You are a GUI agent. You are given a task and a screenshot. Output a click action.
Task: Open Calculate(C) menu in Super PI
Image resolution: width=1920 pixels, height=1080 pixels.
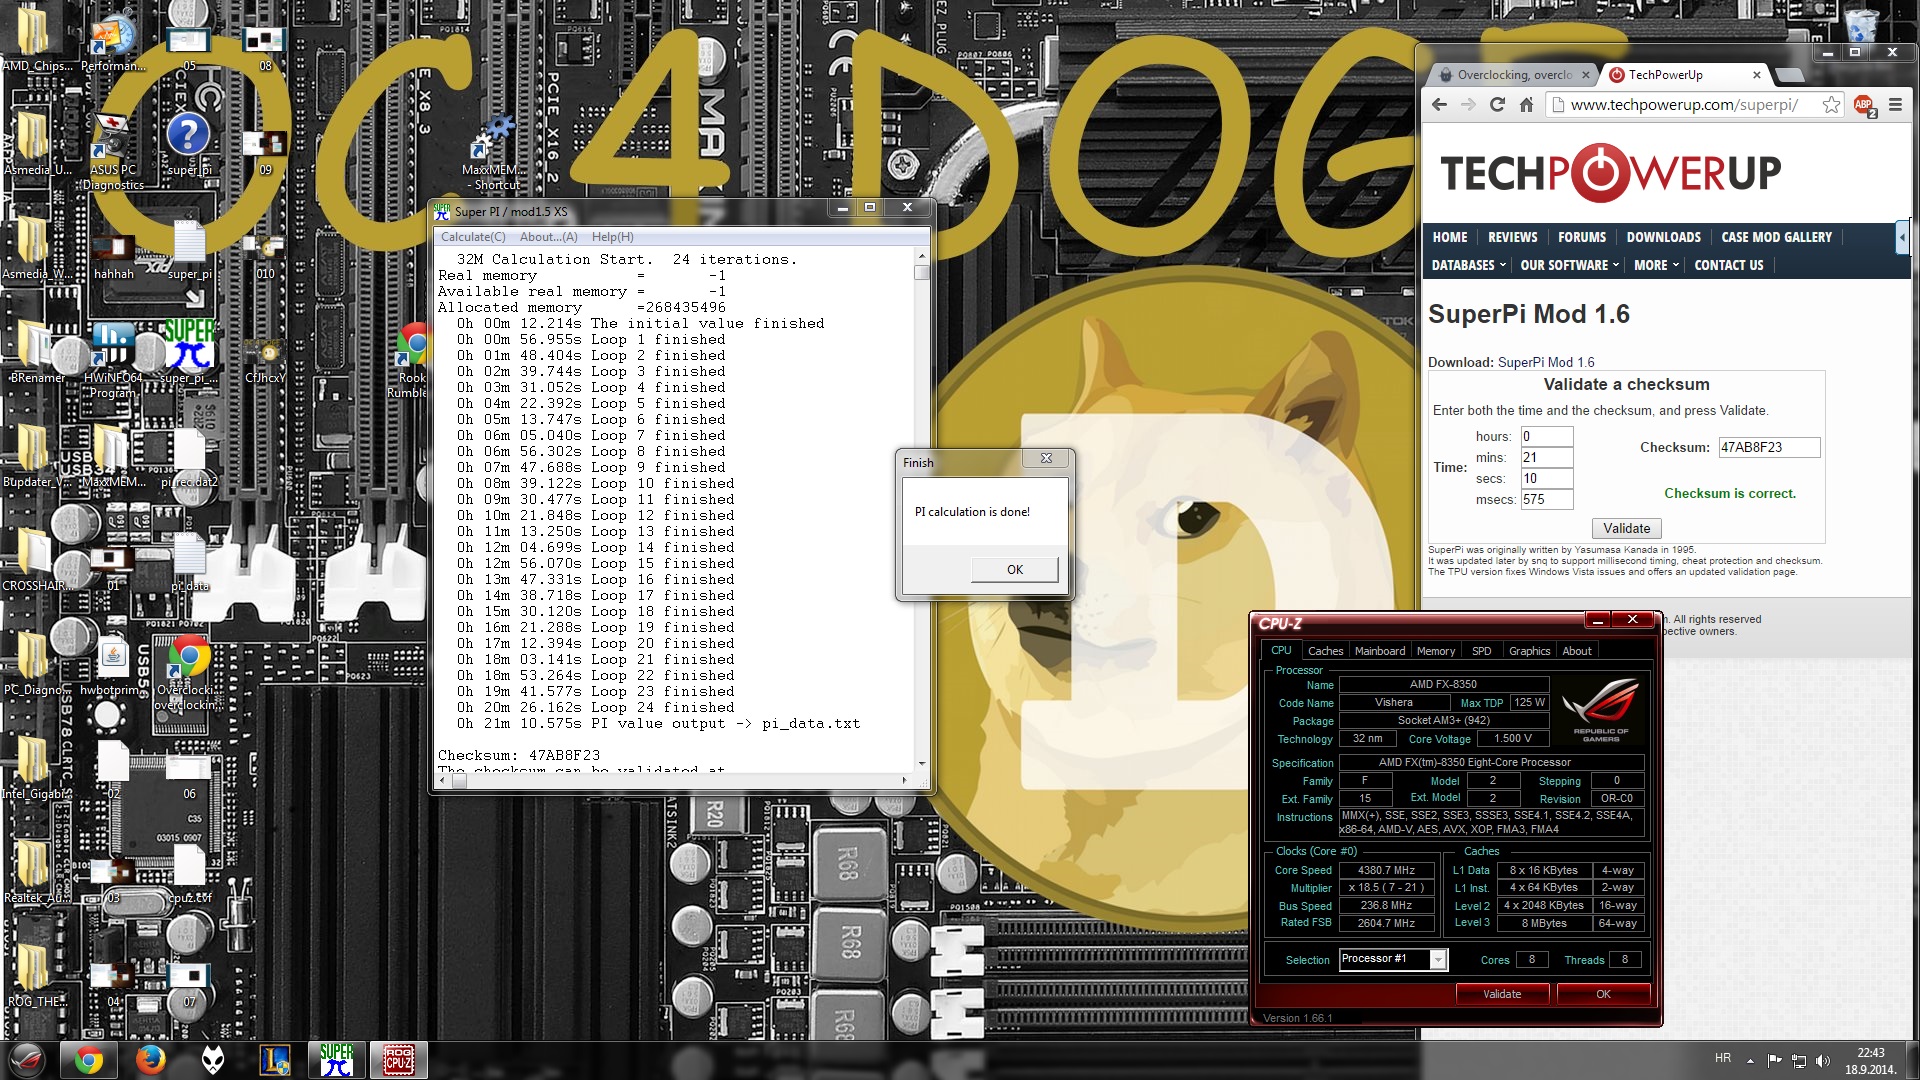473,237
